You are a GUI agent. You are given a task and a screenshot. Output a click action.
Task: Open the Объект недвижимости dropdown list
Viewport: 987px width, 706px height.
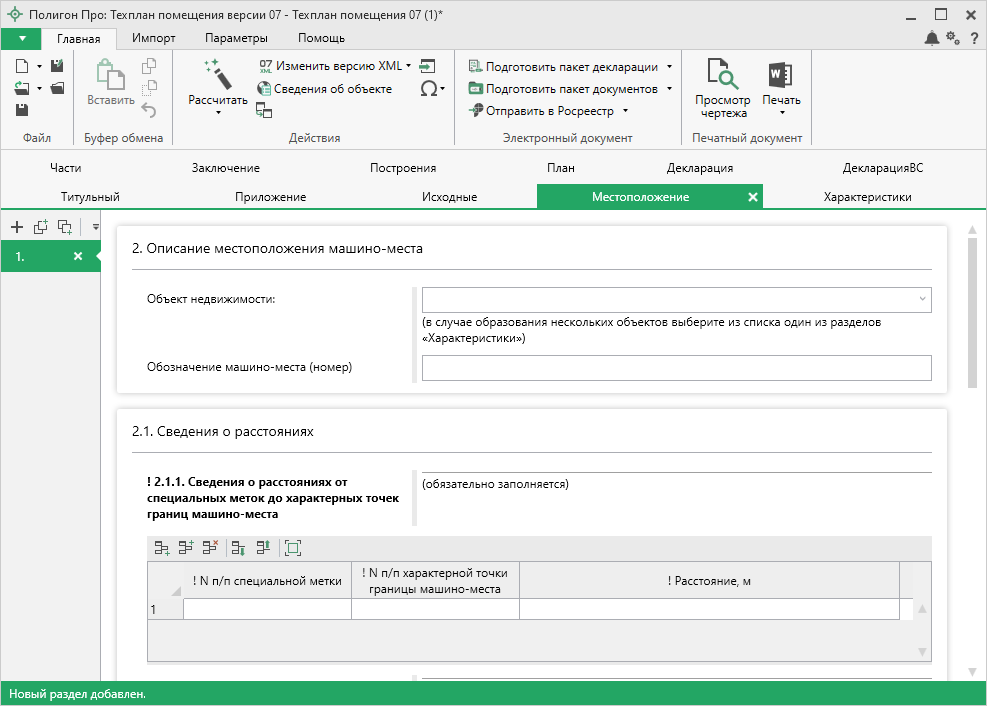(921, 299)
